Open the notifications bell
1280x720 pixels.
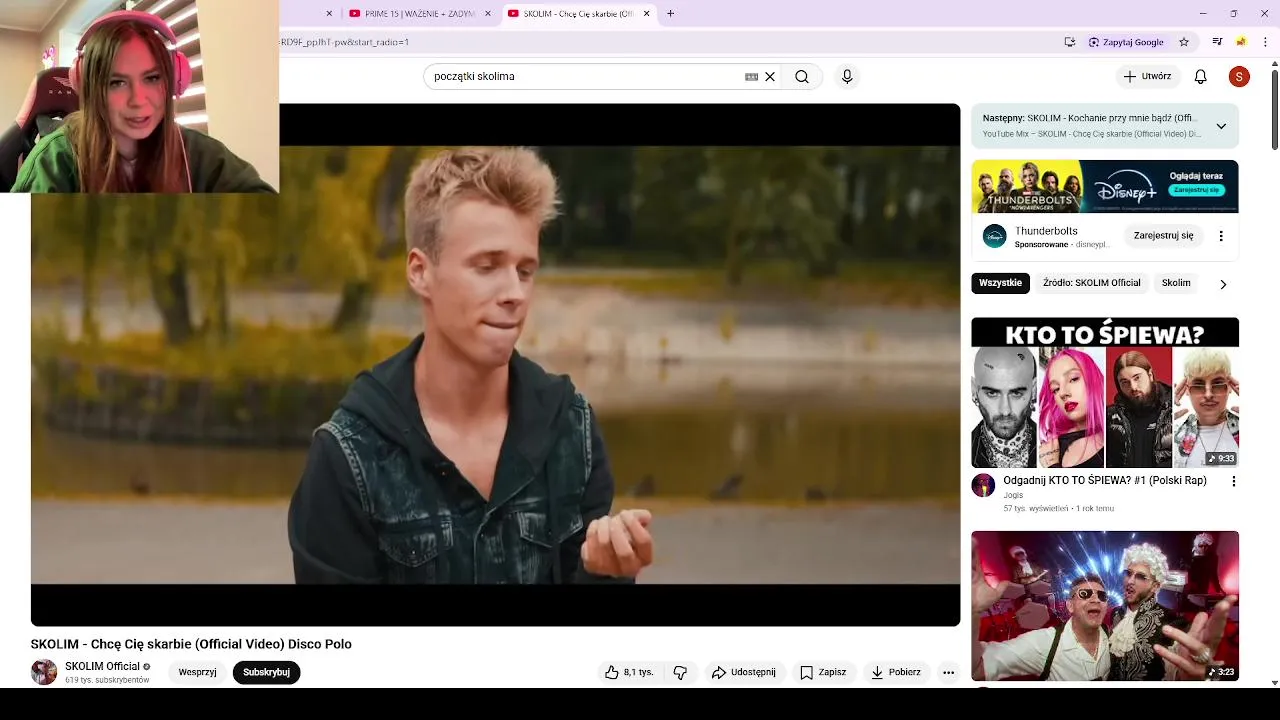1201,77
